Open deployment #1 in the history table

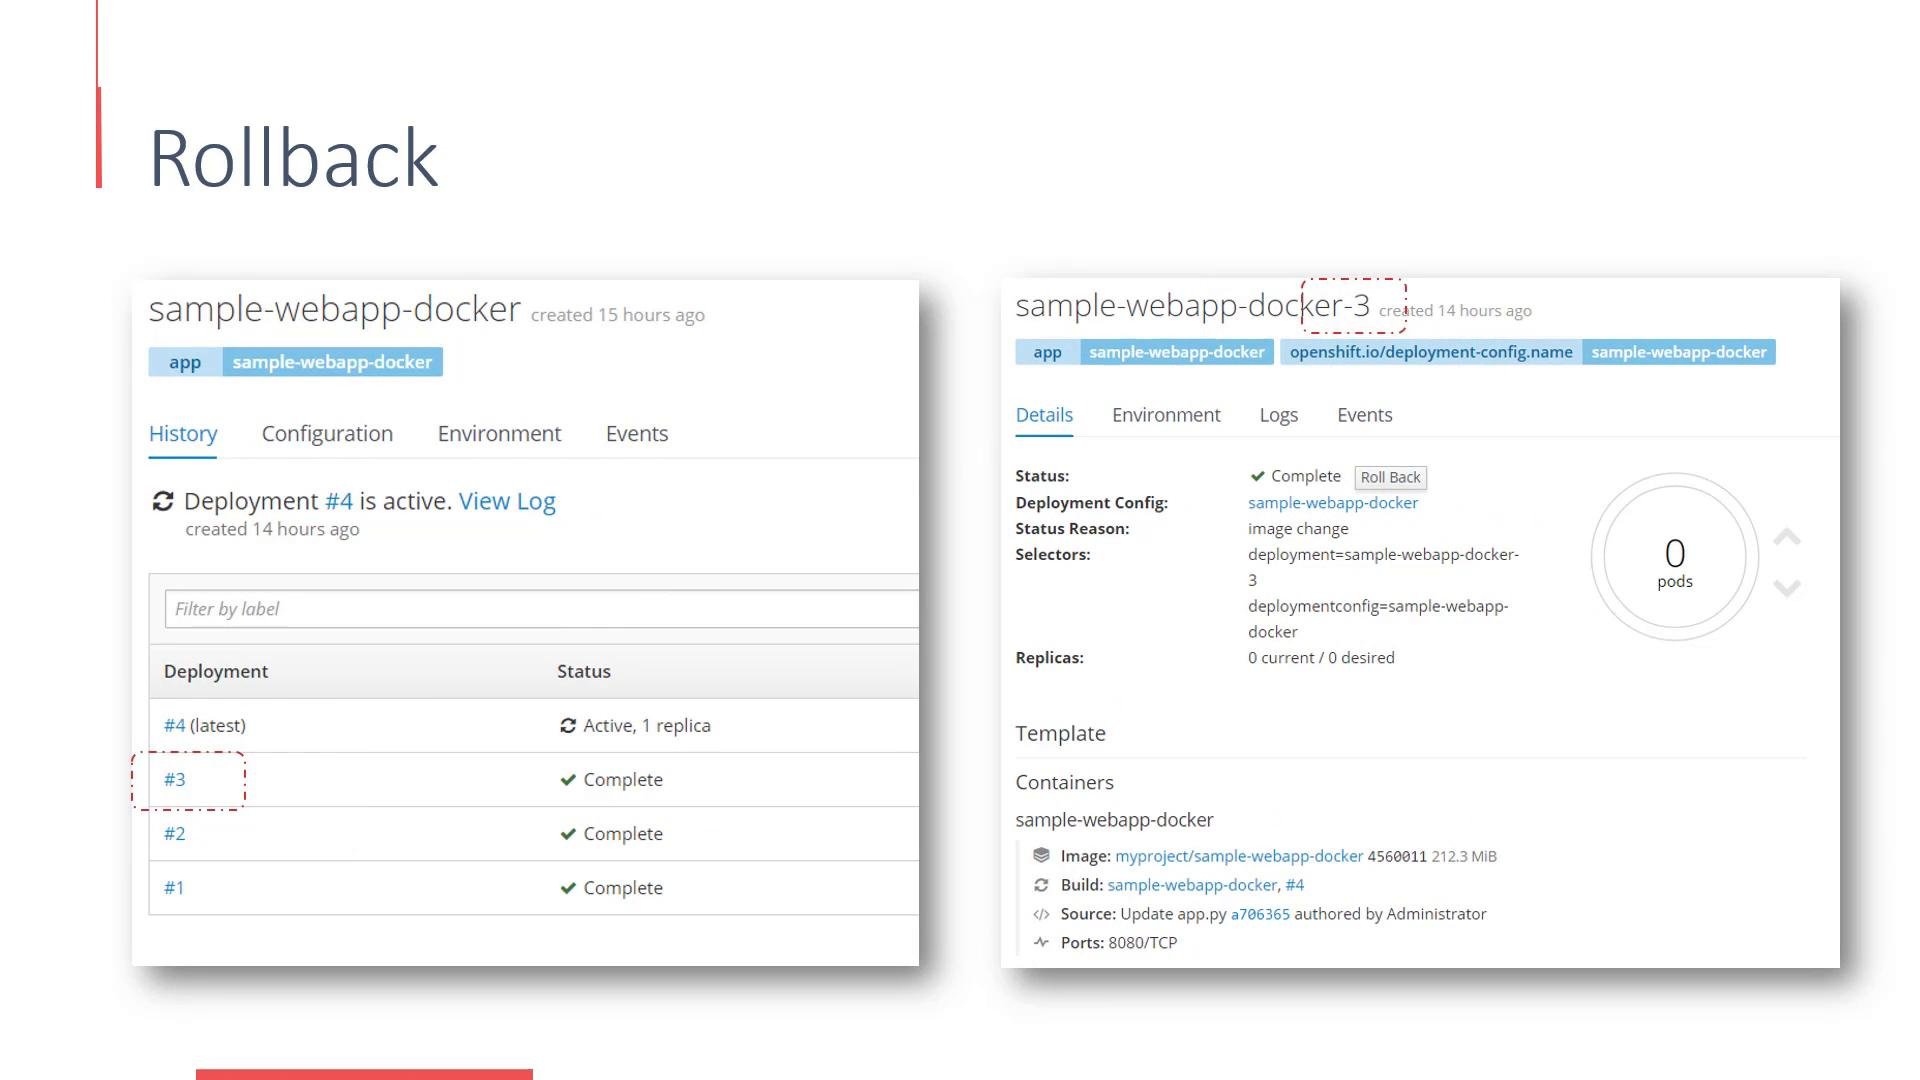(x=174, y=888)
